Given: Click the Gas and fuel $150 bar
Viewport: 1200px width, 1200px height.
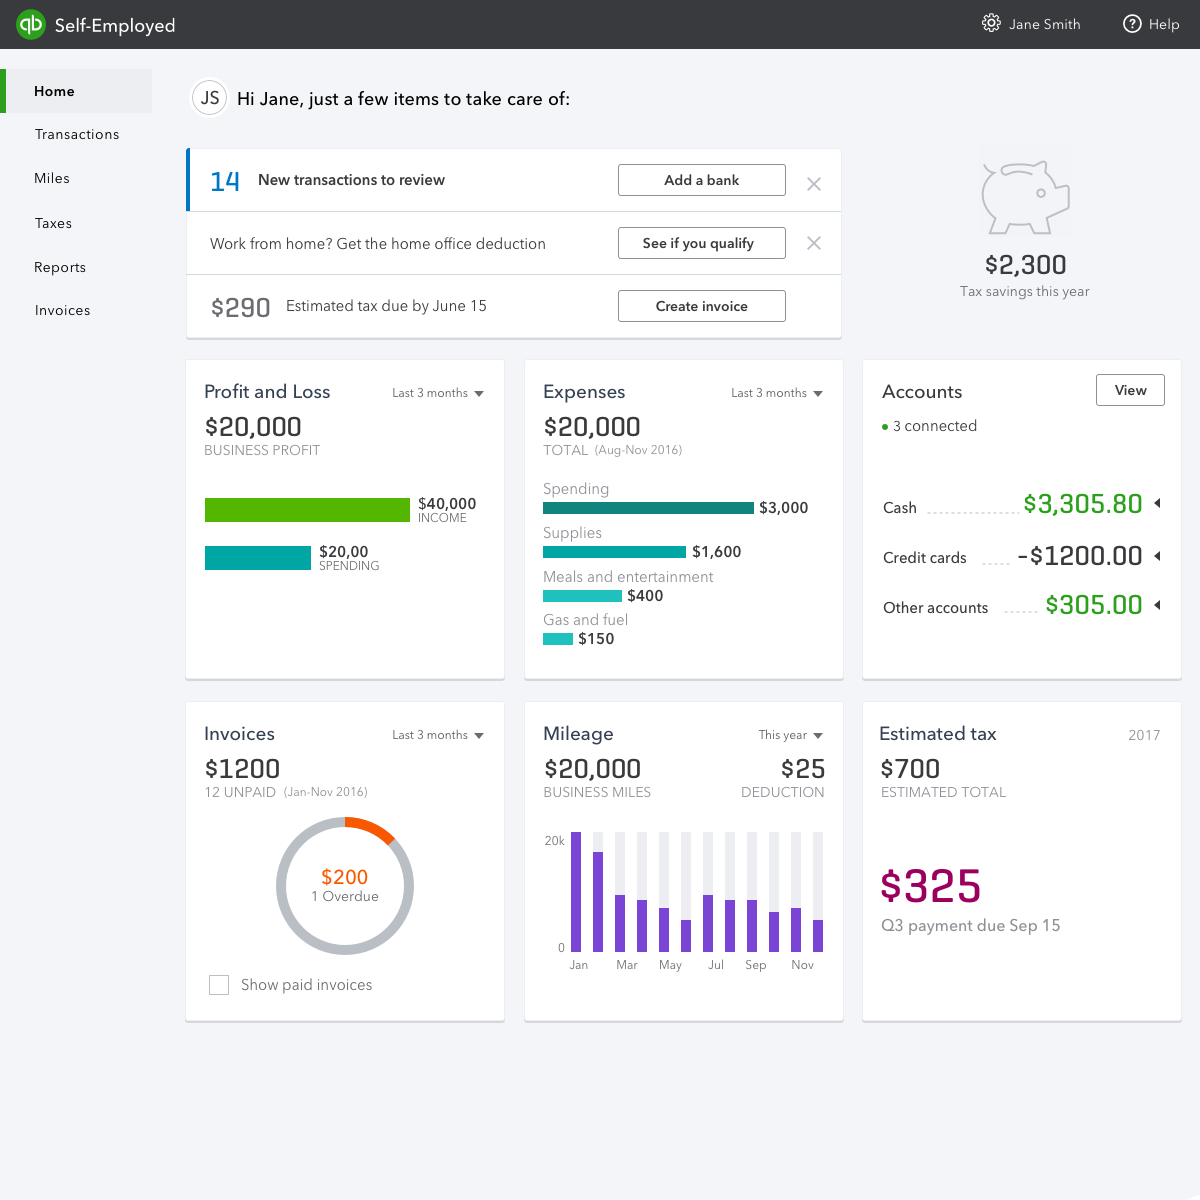Looking at the screenshot, I should point(558,639).
